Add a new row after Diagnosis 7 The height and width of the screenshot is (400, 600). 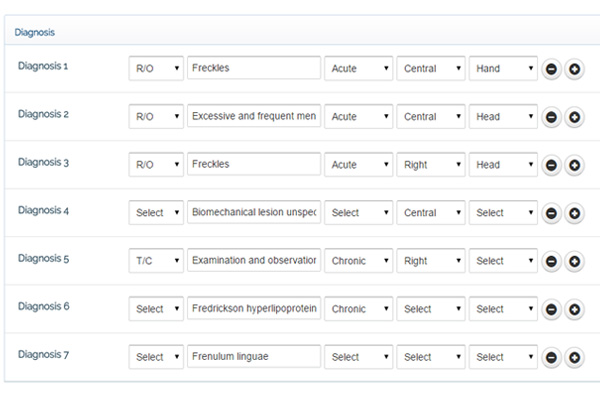pyautogui.click(x=574, y=357)
